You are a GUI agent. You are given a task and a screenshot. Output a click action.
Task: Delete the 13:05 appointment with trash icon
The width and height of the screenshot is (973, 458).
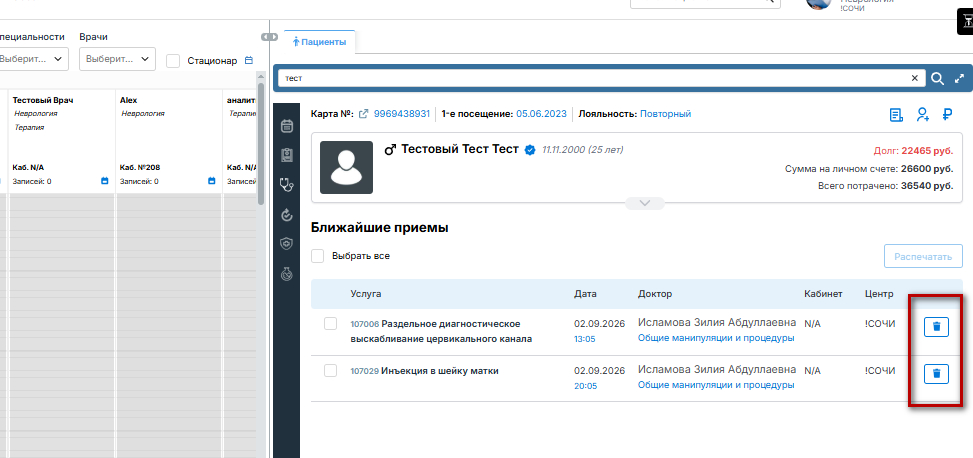click(936, 326)
